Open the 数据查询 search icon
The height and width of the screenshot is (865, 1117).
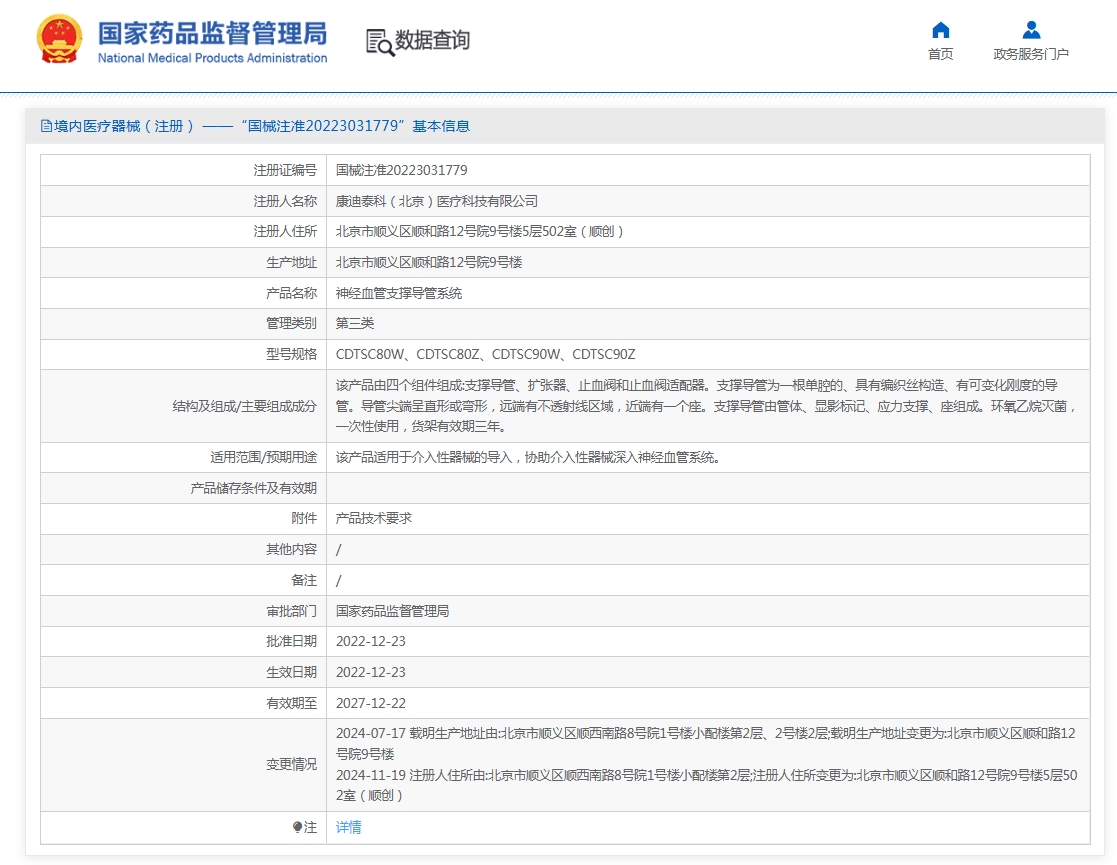pyautogui.click(x=380, y=42)
